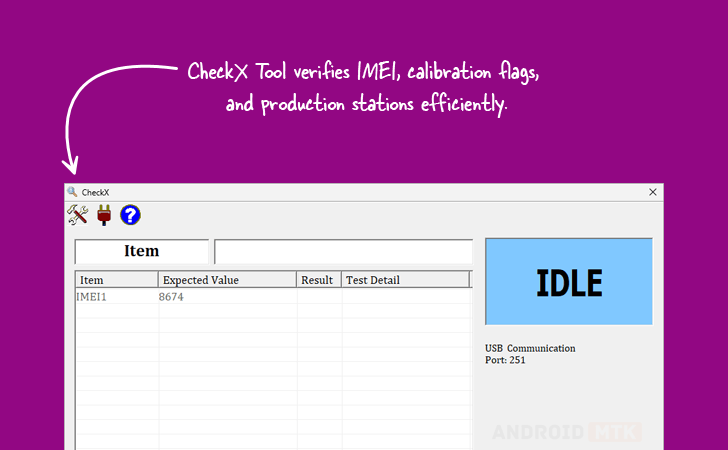Close the CheckX window
728x450 pixels.
653,192
